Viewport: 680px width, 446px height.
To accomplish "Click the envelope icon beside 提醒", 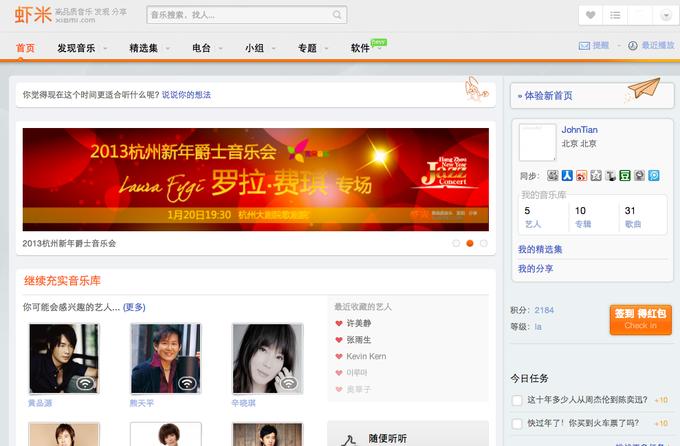I will pyautogui.click(x=584, y=46).
